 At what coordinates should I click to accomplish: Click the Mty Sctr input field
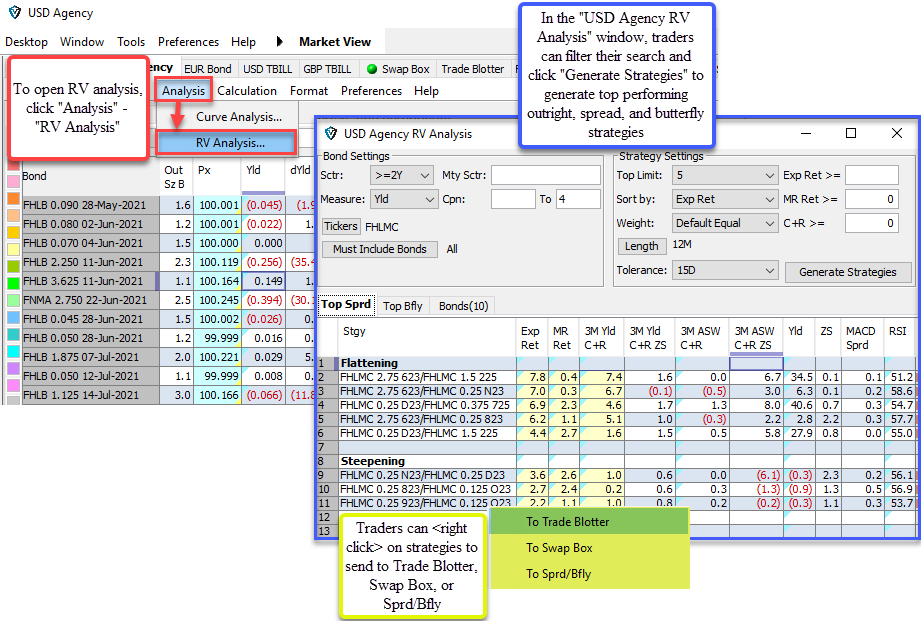click(x=546, y=175)
